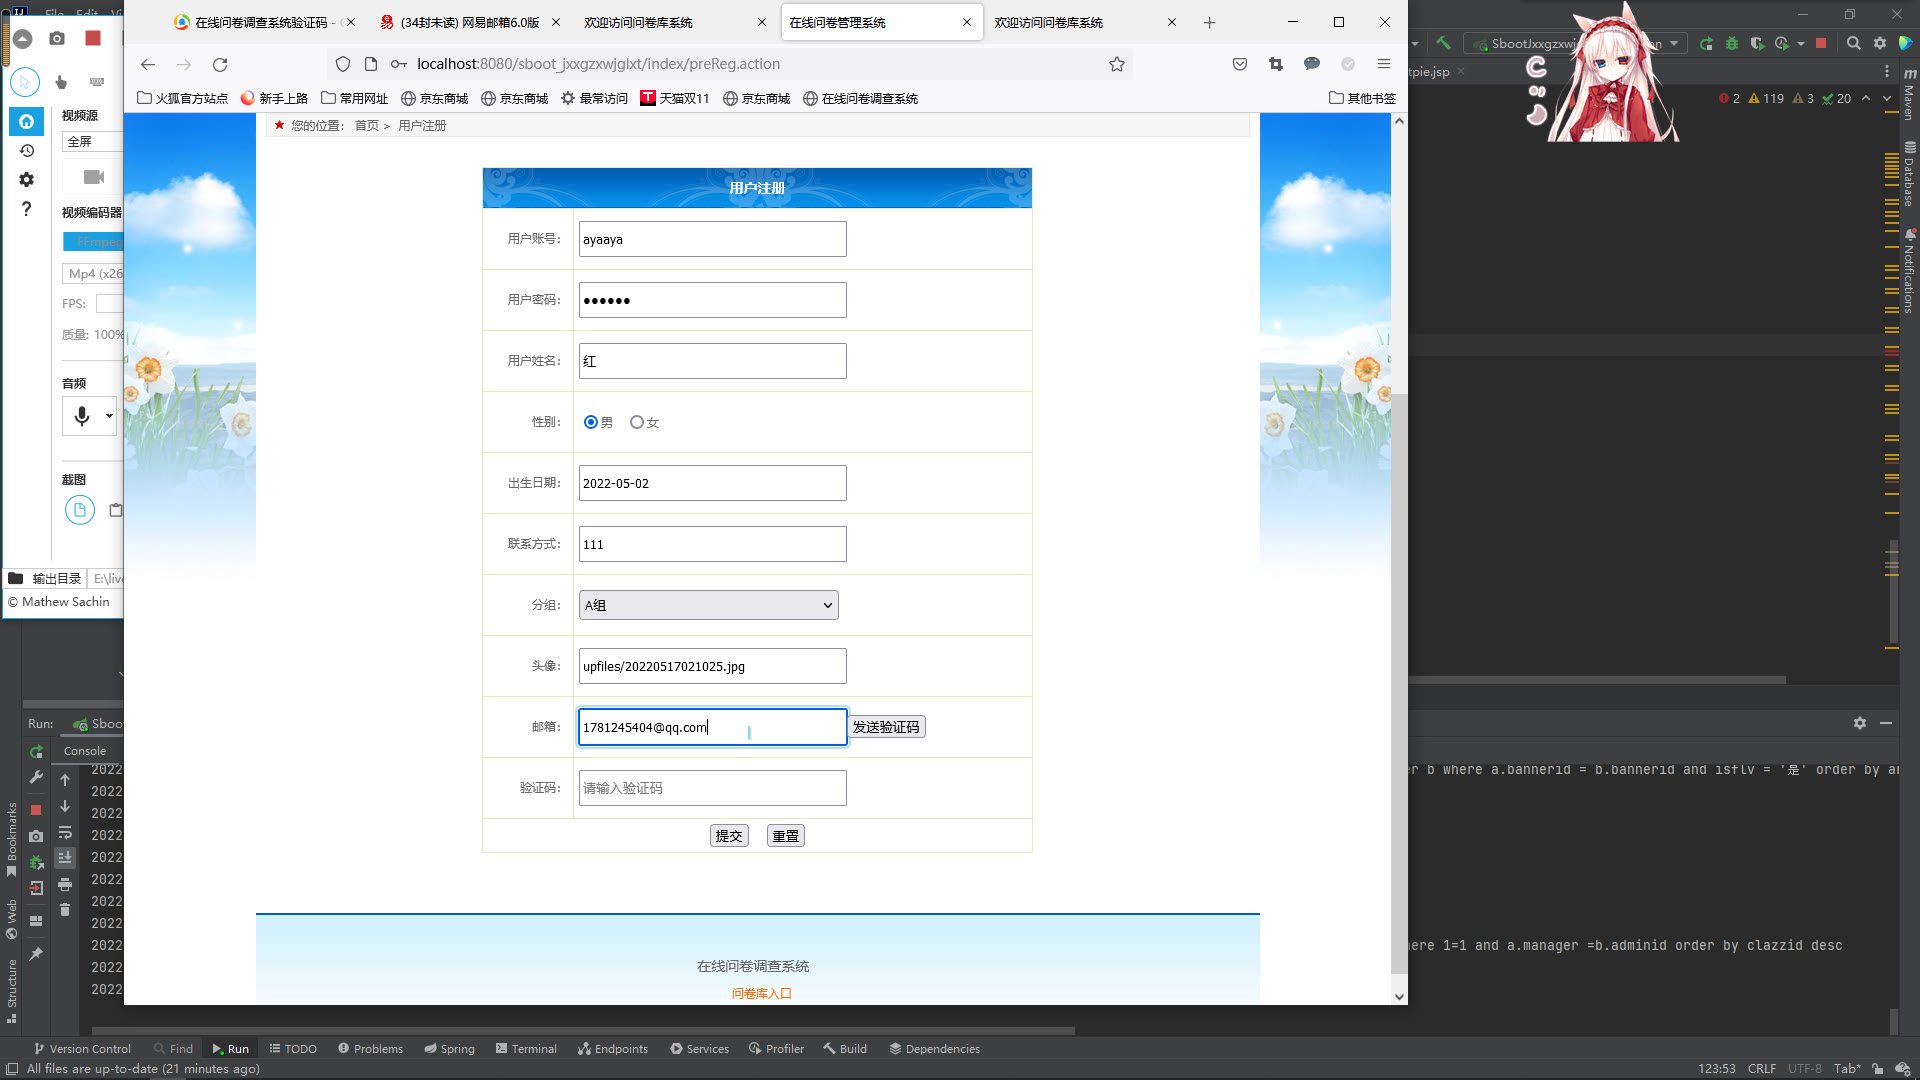
Task: Click the 发送验证码 button
Action: click(x=886, y=727)
